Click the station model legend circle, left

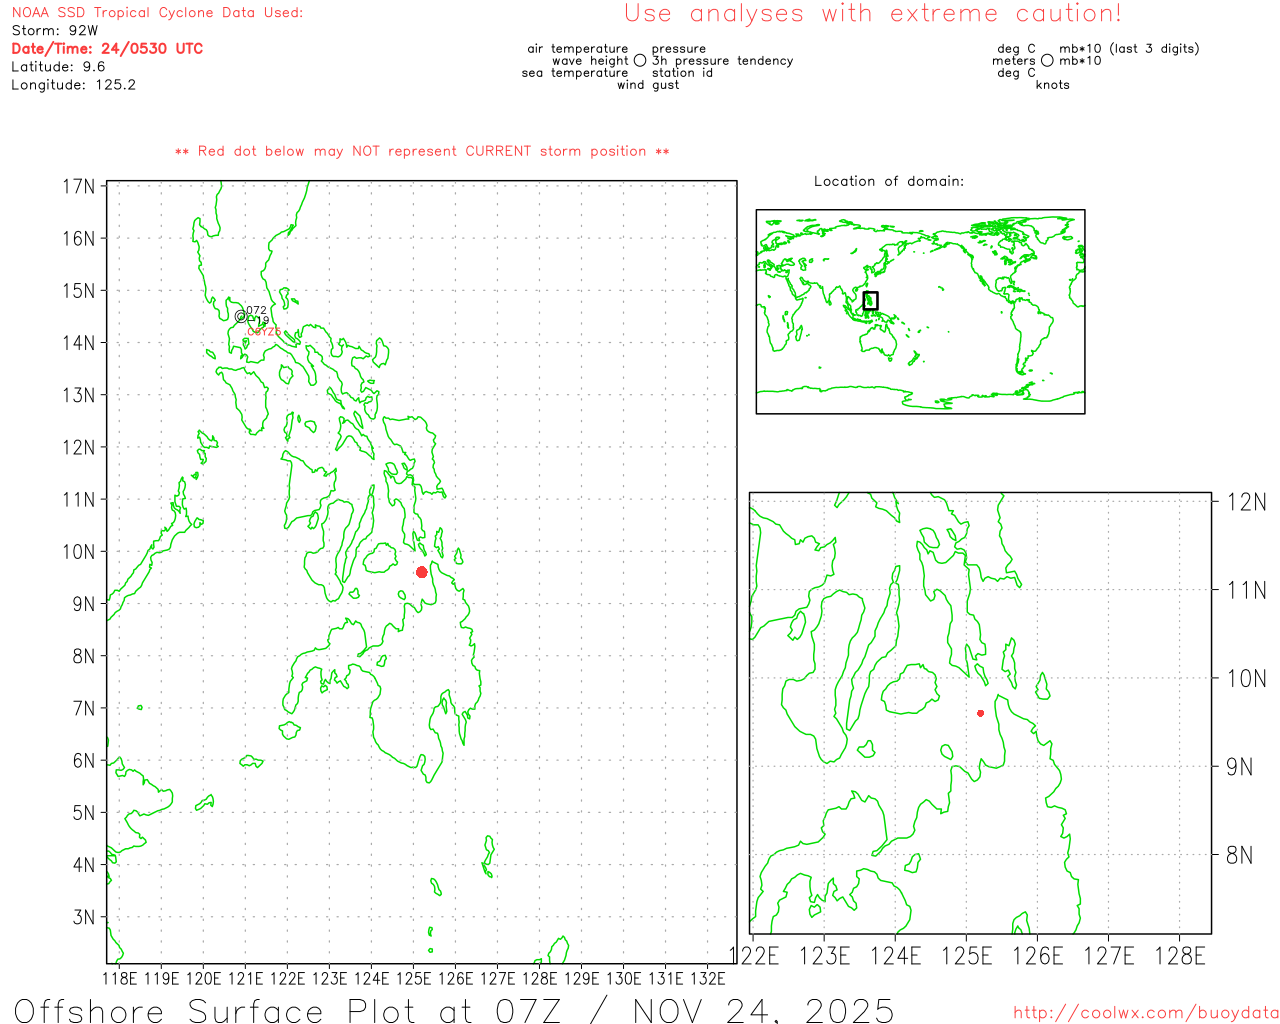(x=640, y=61)
